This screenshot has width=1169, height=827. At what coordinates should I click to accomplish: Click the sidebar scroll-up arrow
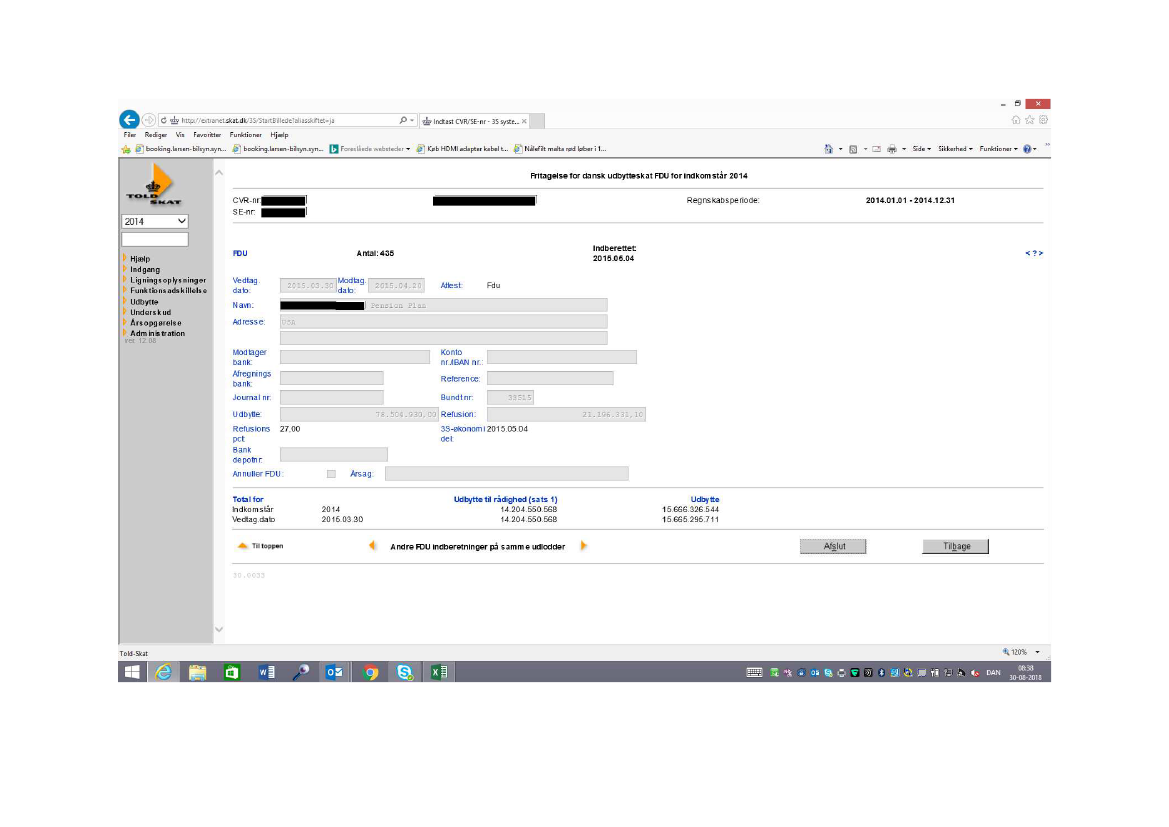tap(219, 173)
